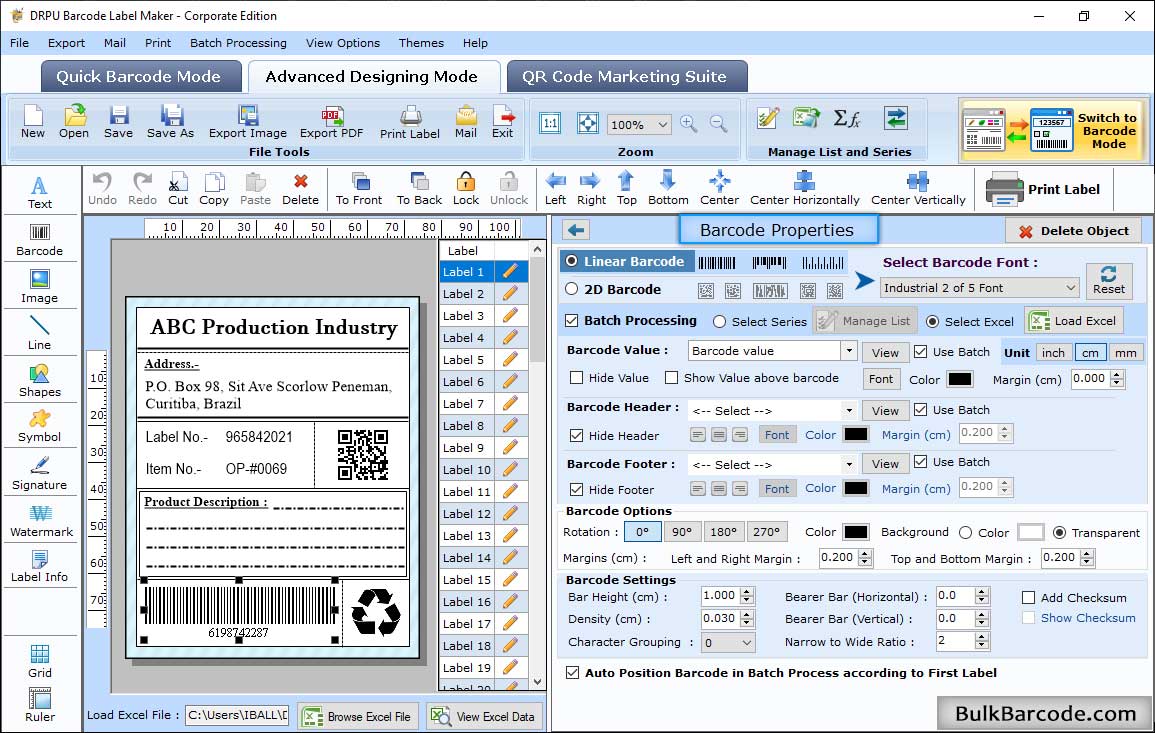The width and height of the screenshot is (1155, 733).
Task: Toggle the Grid display
Action: click(x=40, y=661)
